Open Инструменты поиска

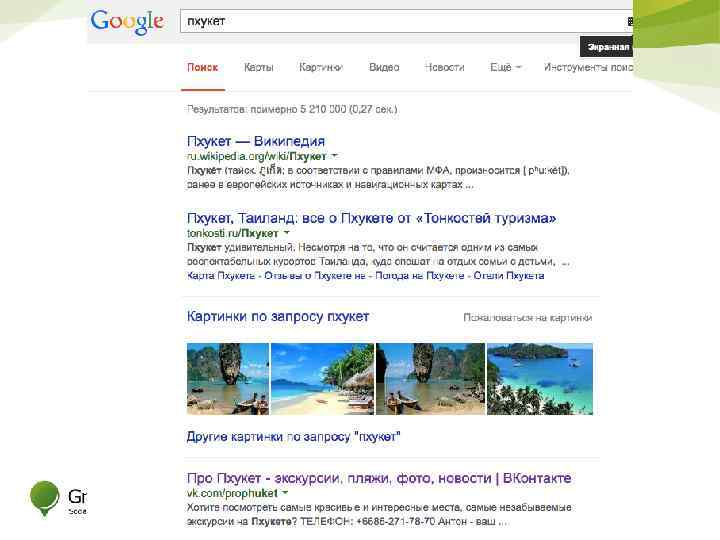[x=588, y=68]
